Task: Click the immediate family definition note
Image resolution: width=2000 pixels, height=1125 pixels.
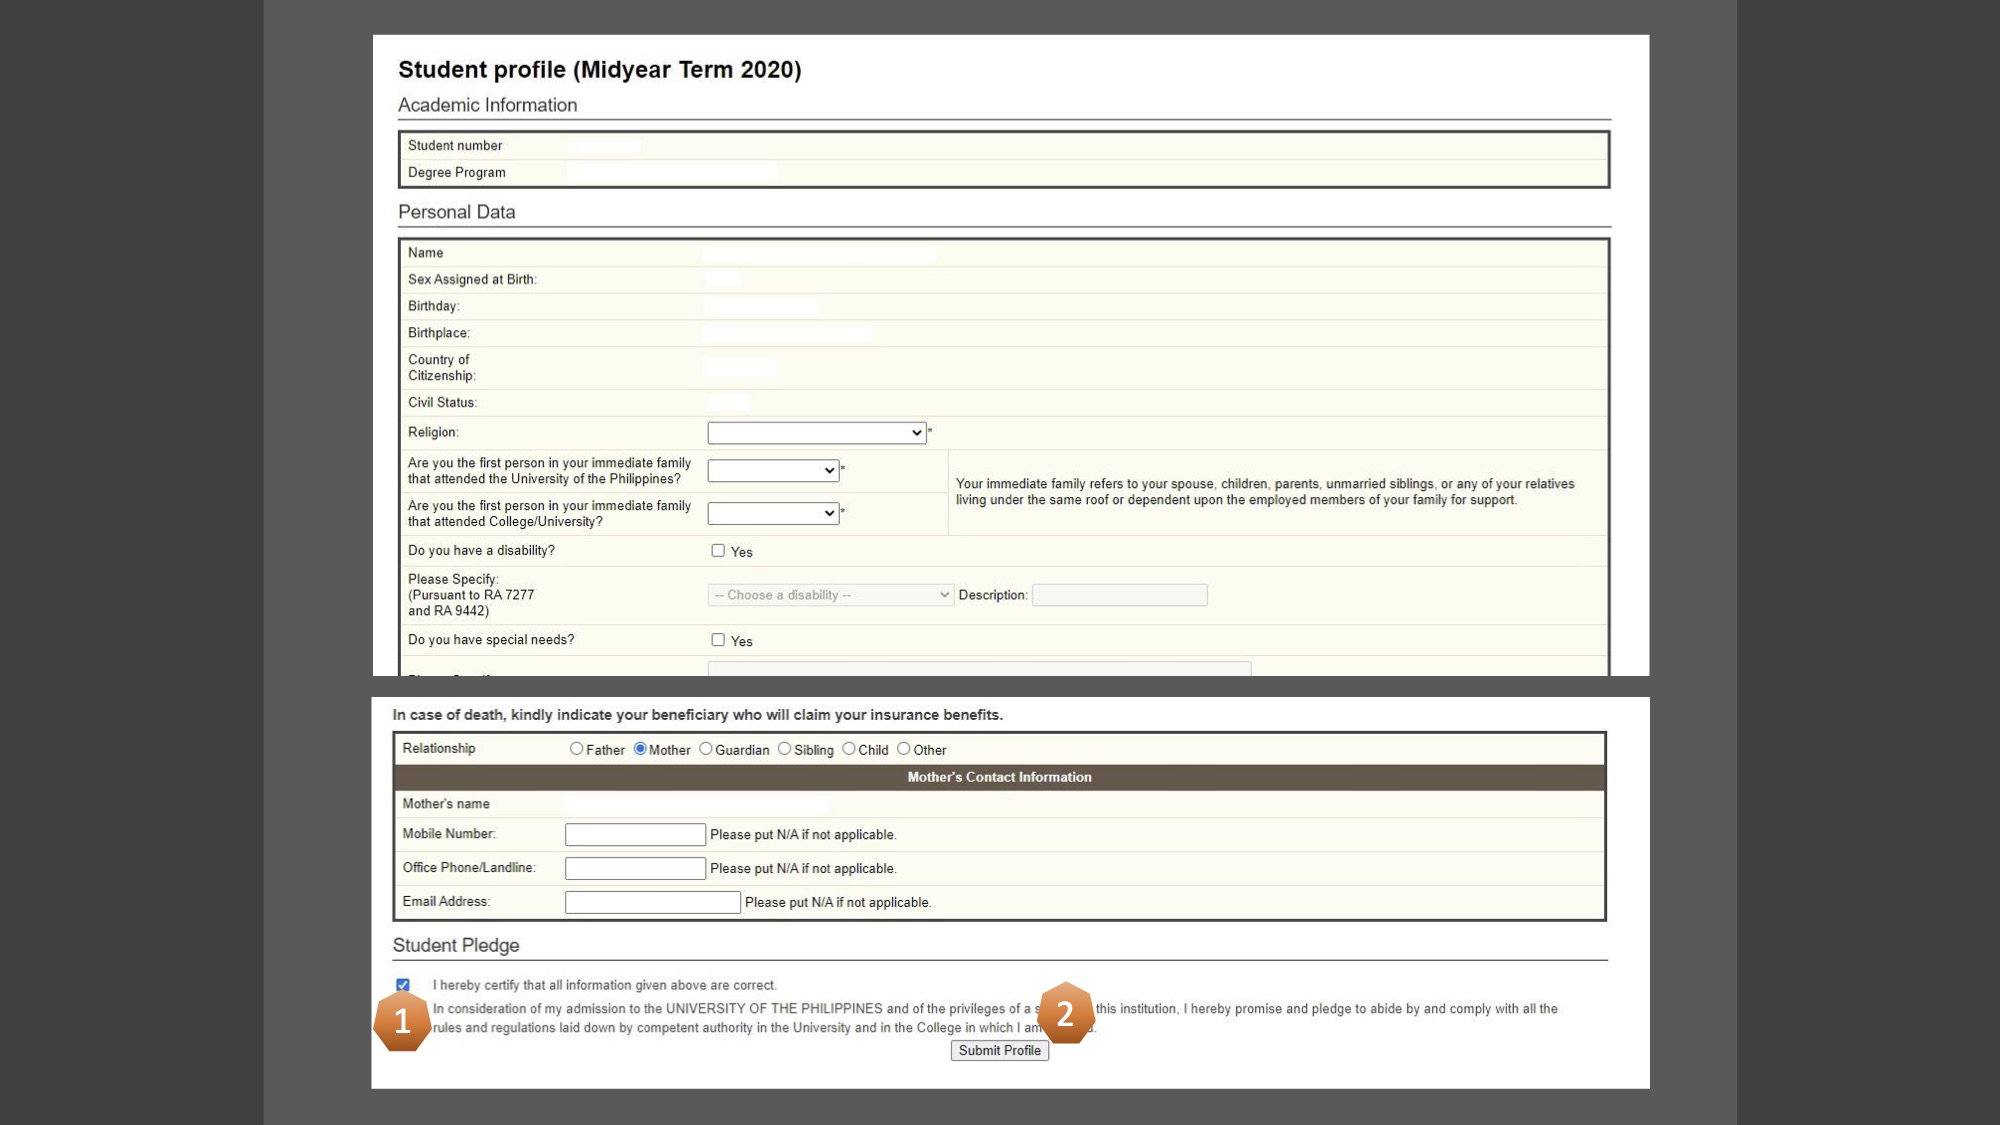Action: tap(1265, 492)
